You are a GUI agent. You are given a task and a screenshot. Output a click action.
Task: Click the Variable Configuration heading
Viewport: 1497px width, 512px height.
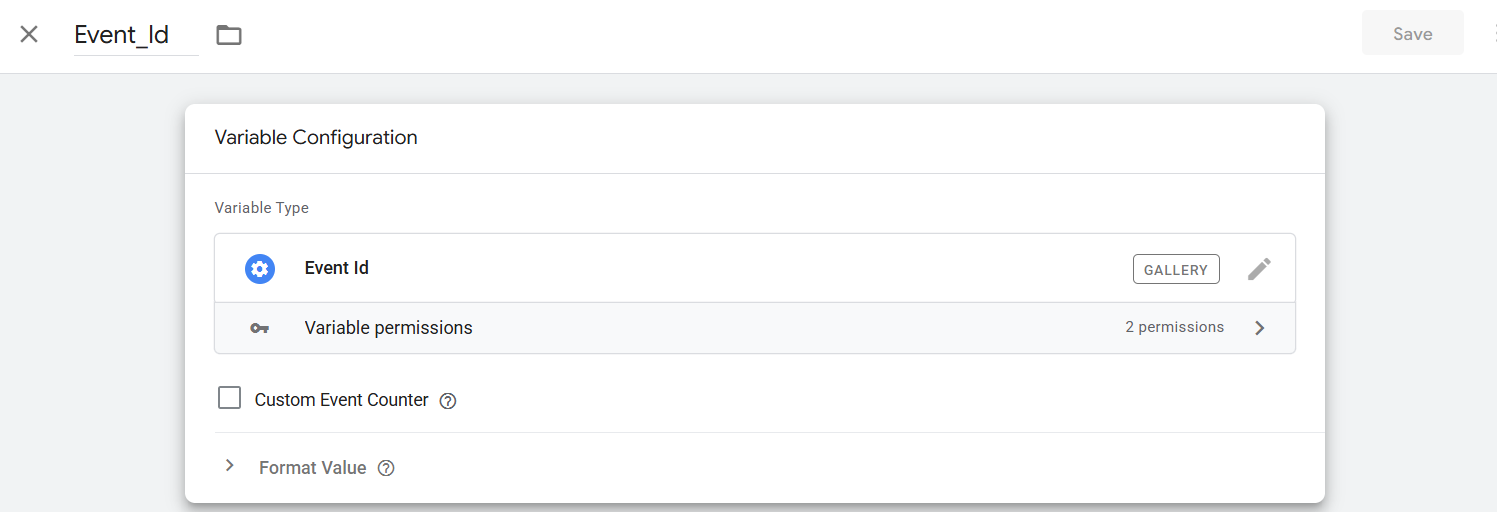[x=316, y=138]
